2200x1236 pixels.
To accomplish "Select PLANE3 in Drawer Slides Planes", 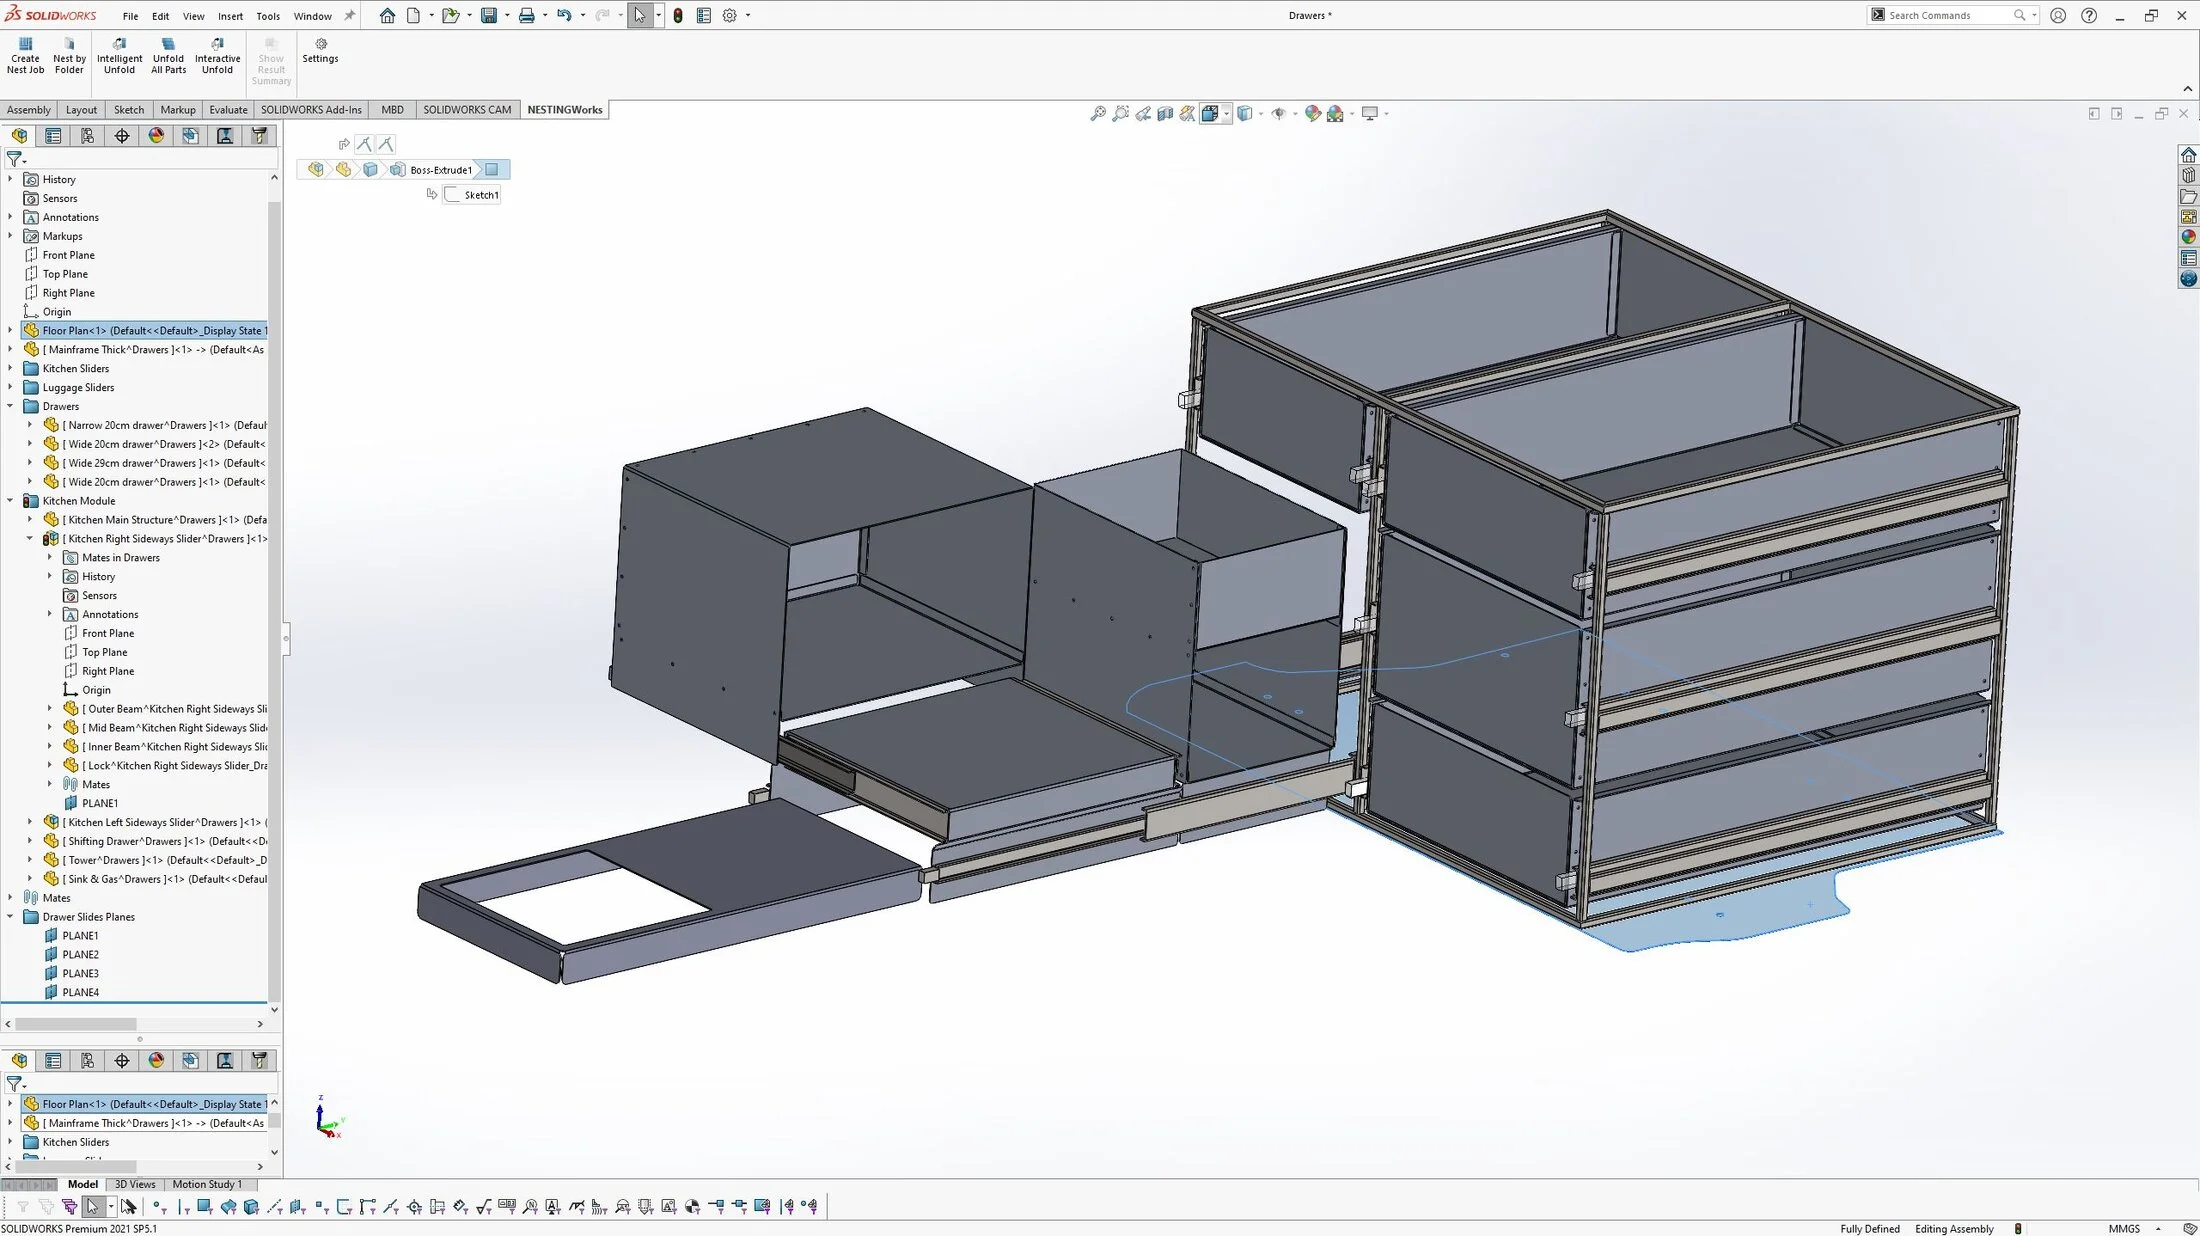I will [x=80, y=974].
